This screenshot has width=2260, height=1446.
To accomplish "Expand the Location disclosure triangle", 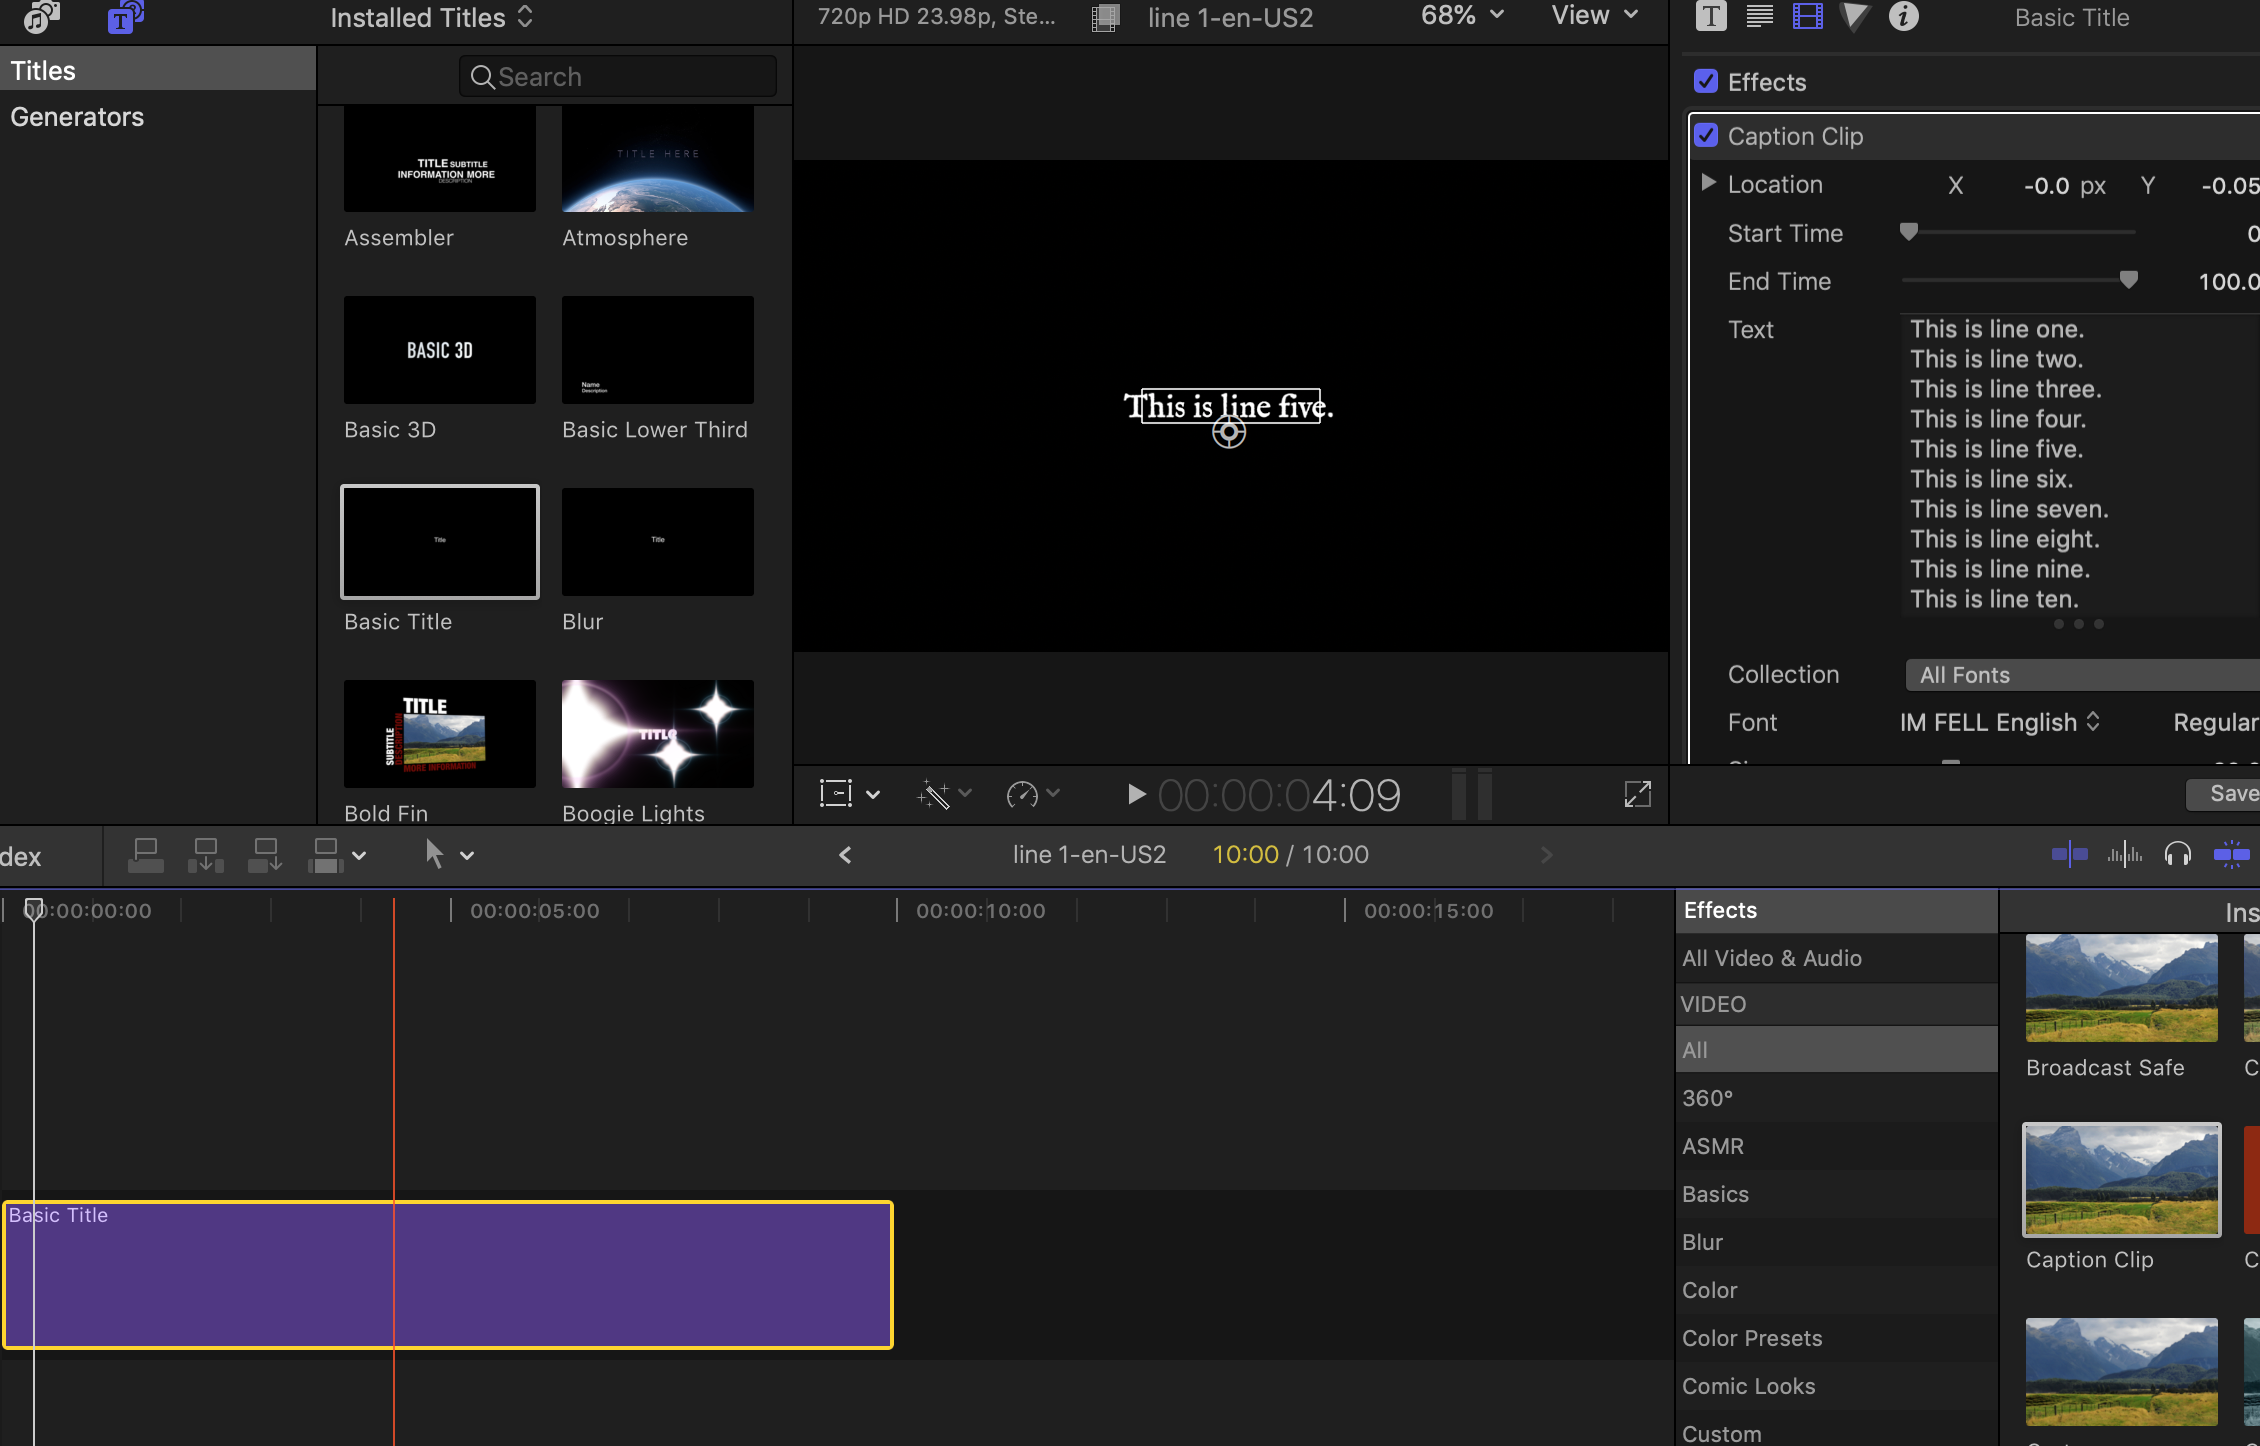I will [x=1708, y=184].
